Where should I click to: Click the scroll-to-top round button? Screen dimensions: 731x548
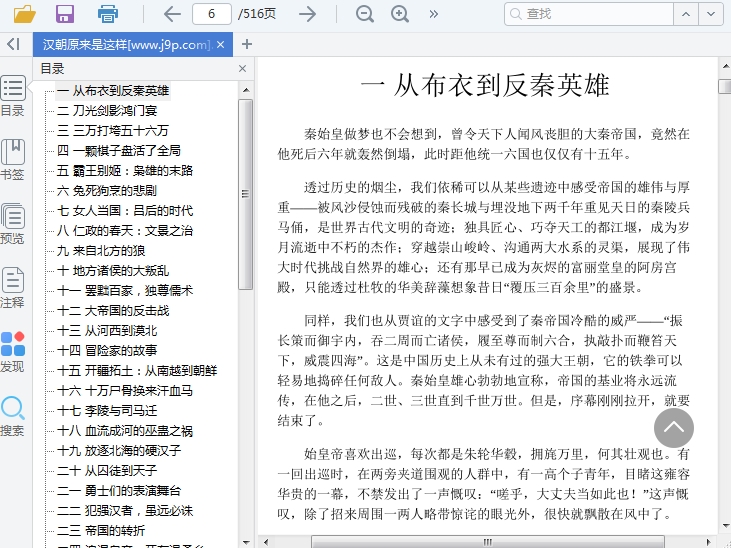pyautogui.click(x=674, y=427)
